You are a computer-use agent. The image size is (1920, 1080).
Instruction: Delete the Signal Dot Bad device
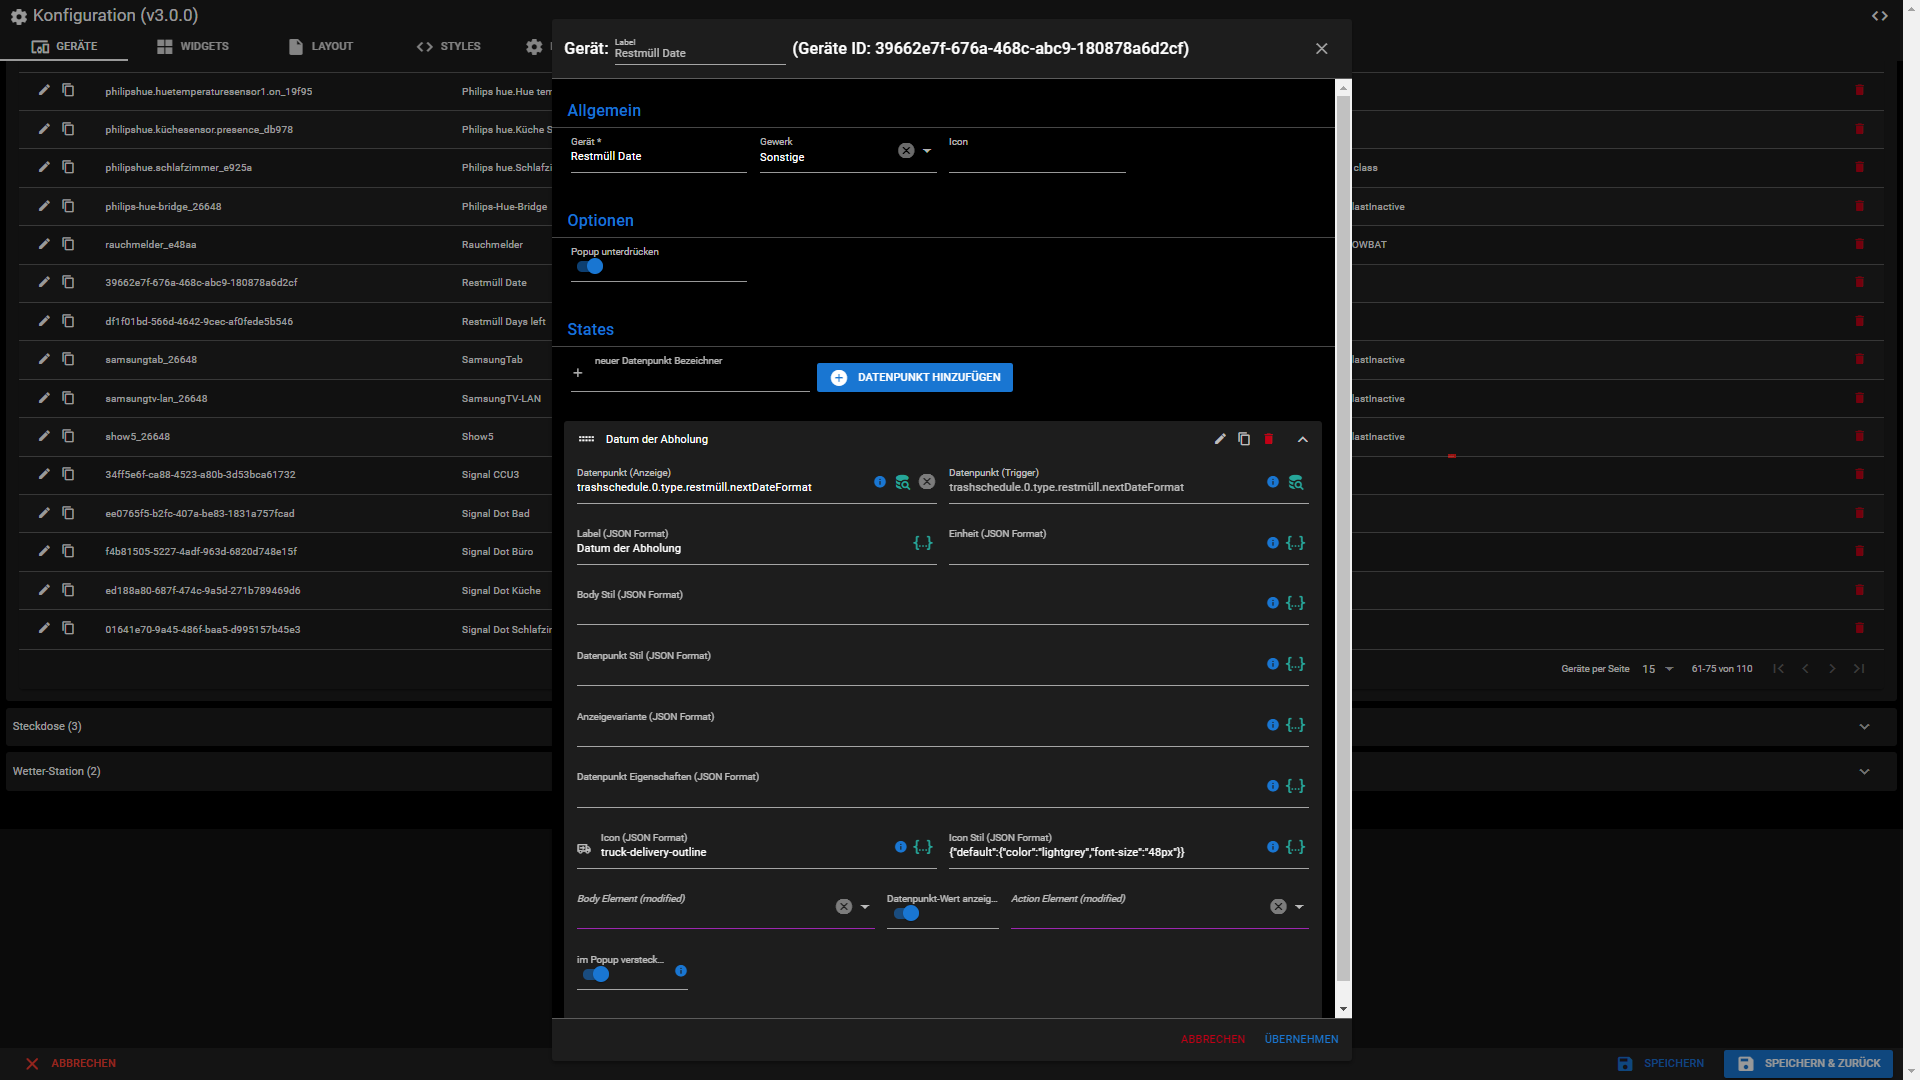1860,513
